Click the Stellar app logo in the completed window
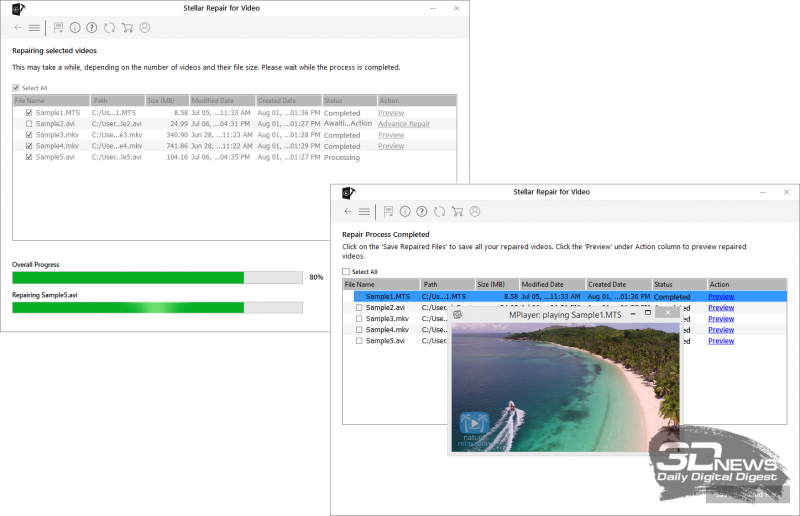 pos(348,192)
